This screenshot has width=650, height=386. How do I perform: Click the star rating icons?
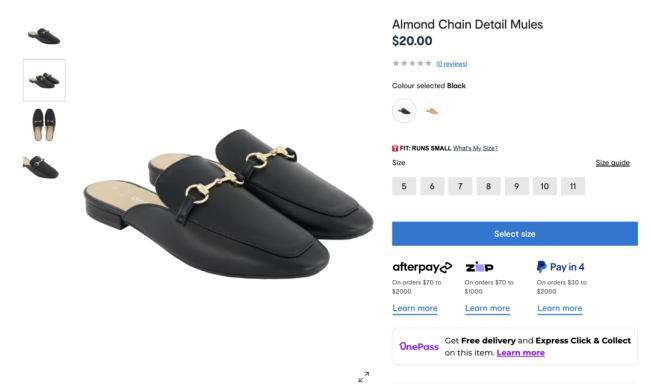412,63
